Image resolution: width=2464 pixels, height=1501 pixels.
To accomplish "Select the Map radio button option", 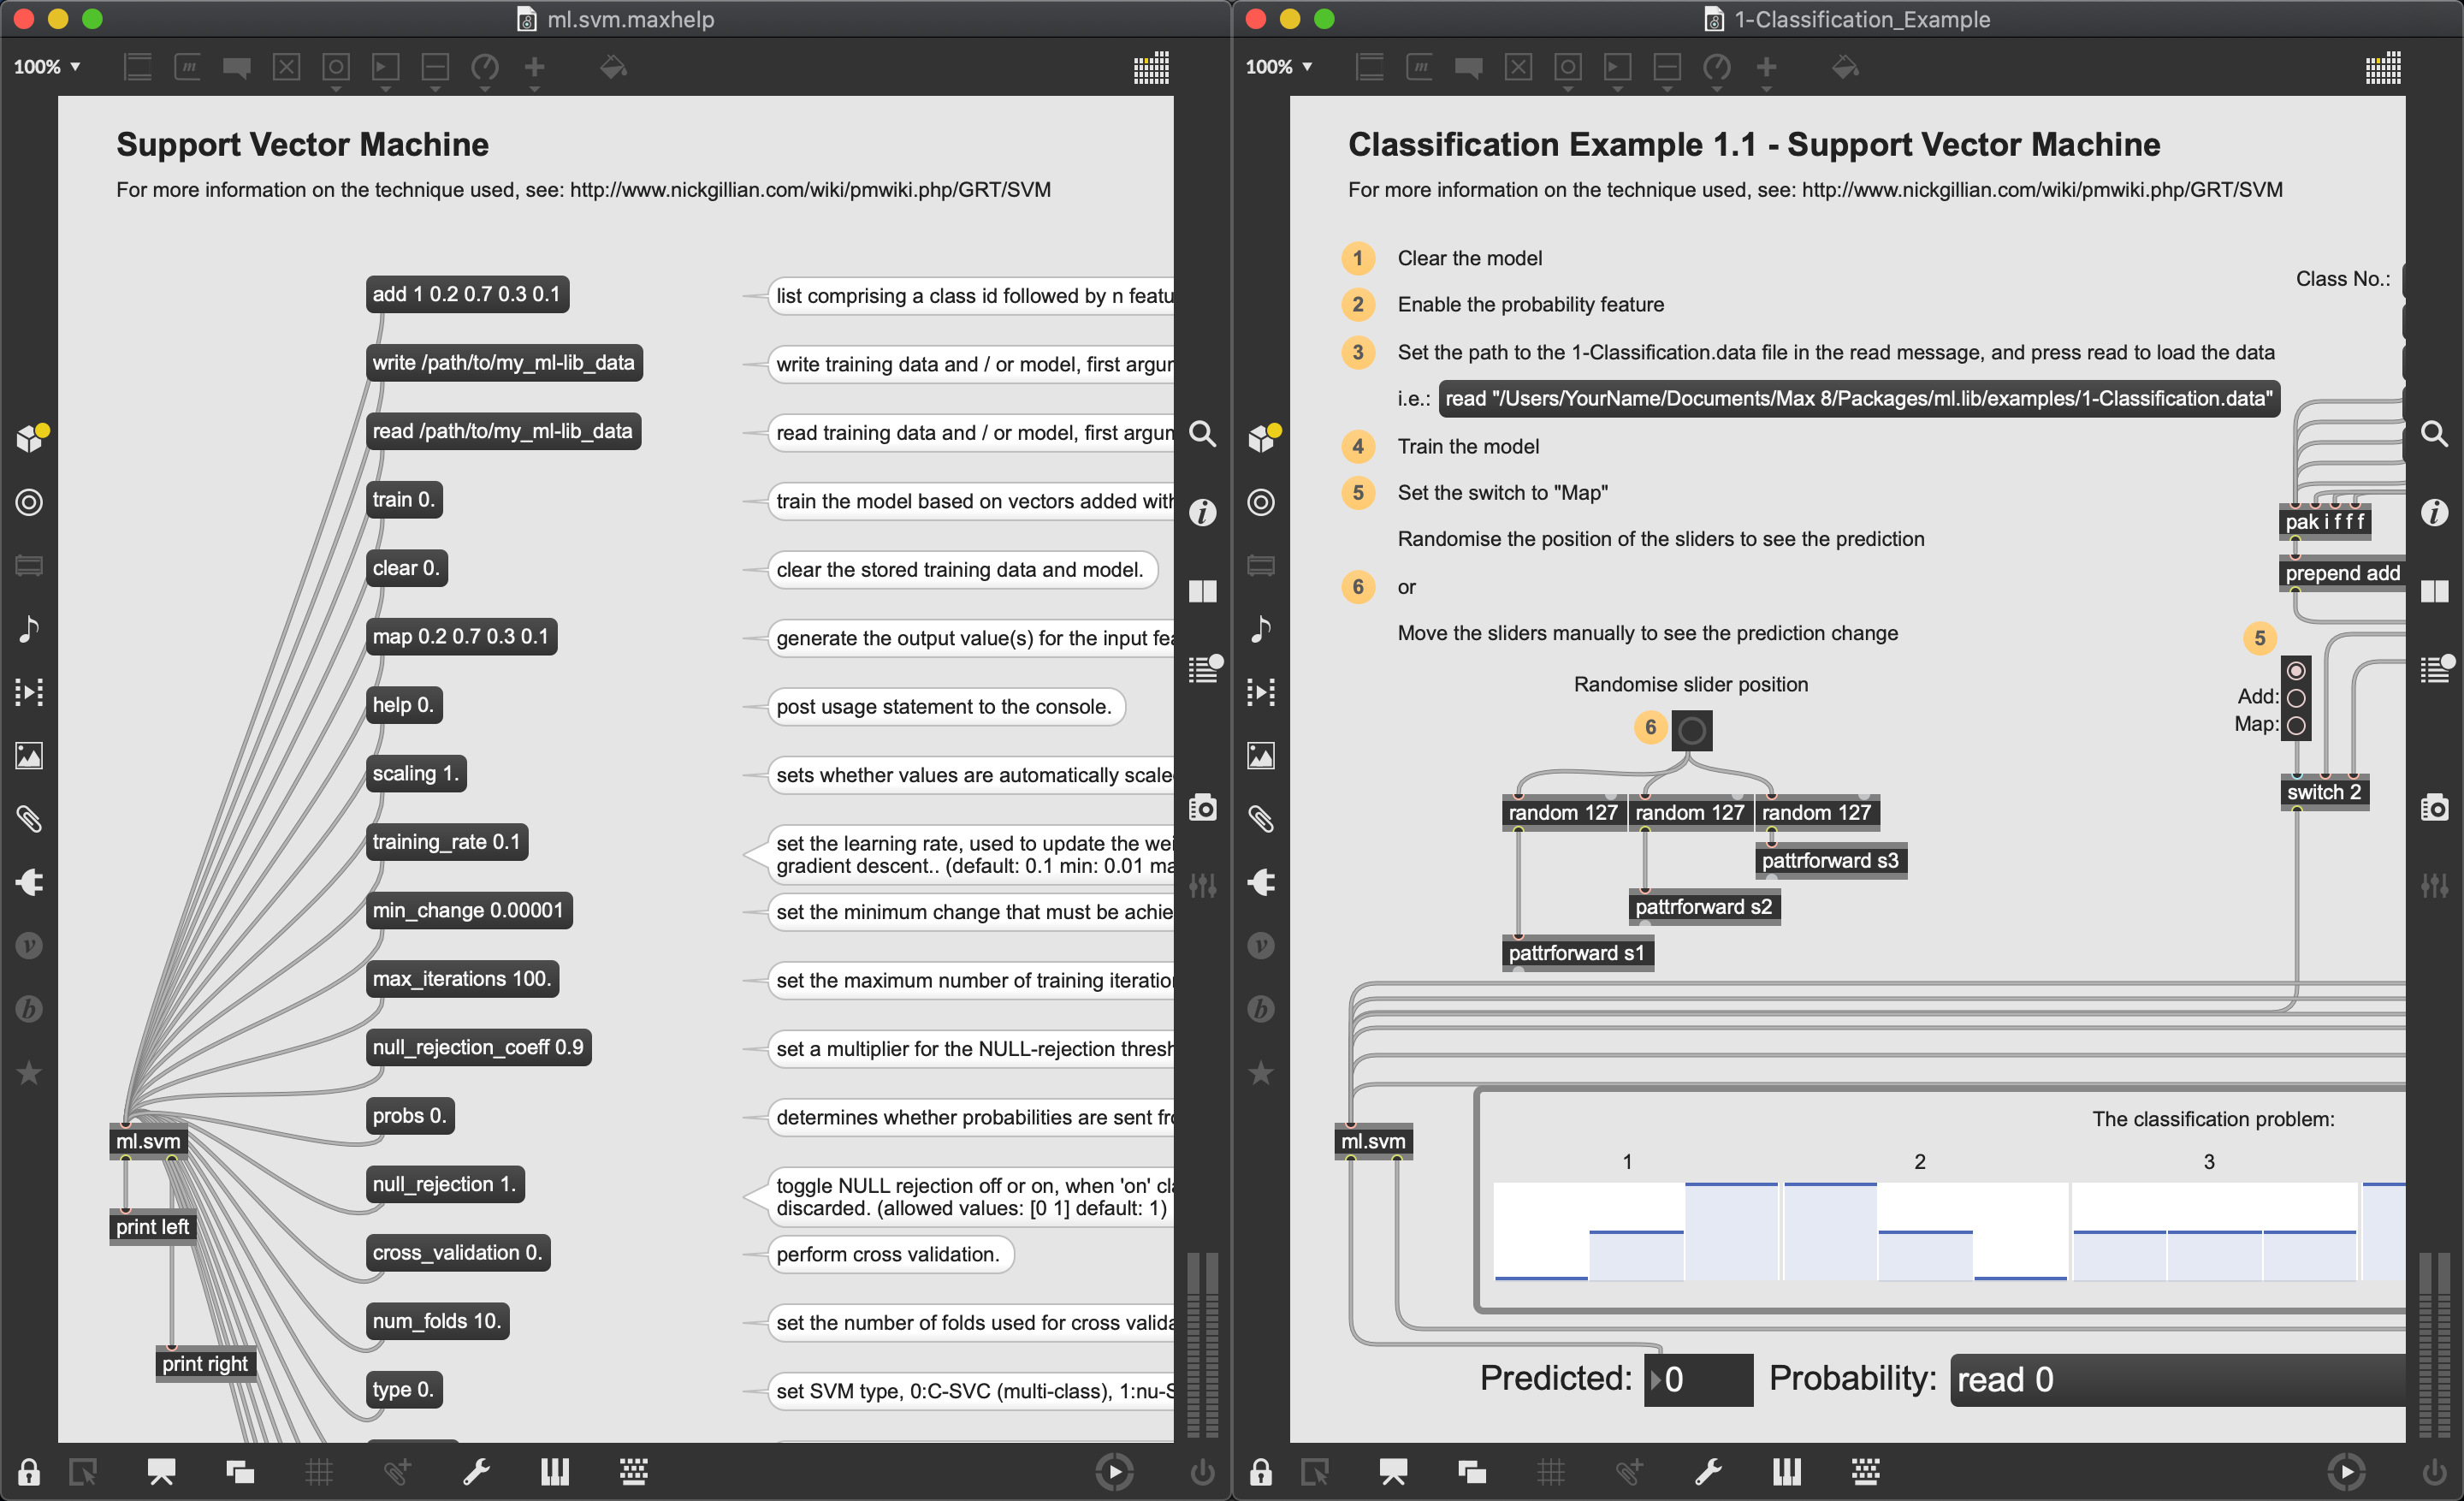I will coord(2296,726).
